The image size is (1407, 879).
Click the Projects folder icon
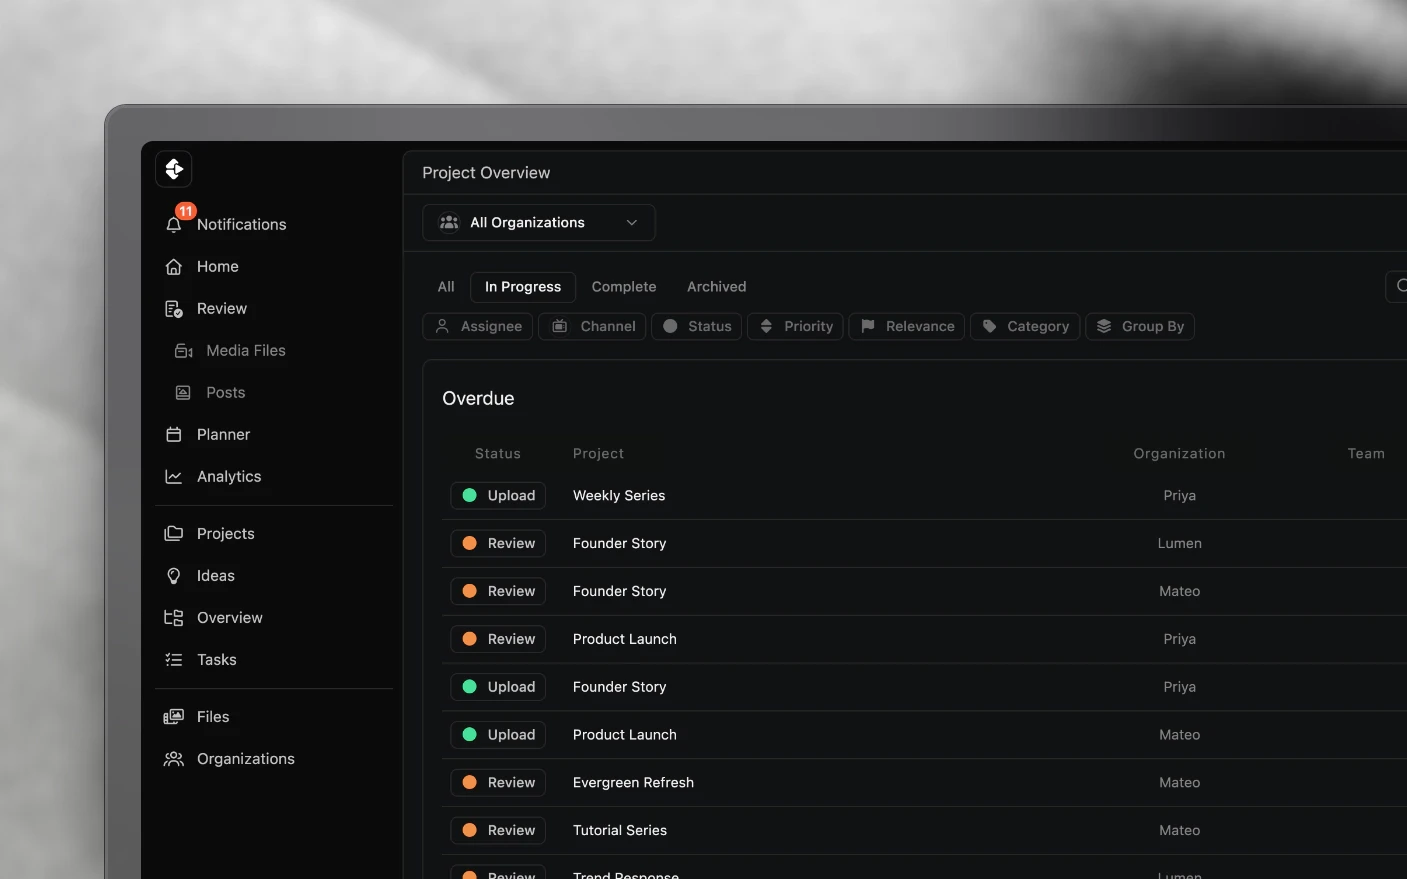pyautogui.click(x=174, y=534)
